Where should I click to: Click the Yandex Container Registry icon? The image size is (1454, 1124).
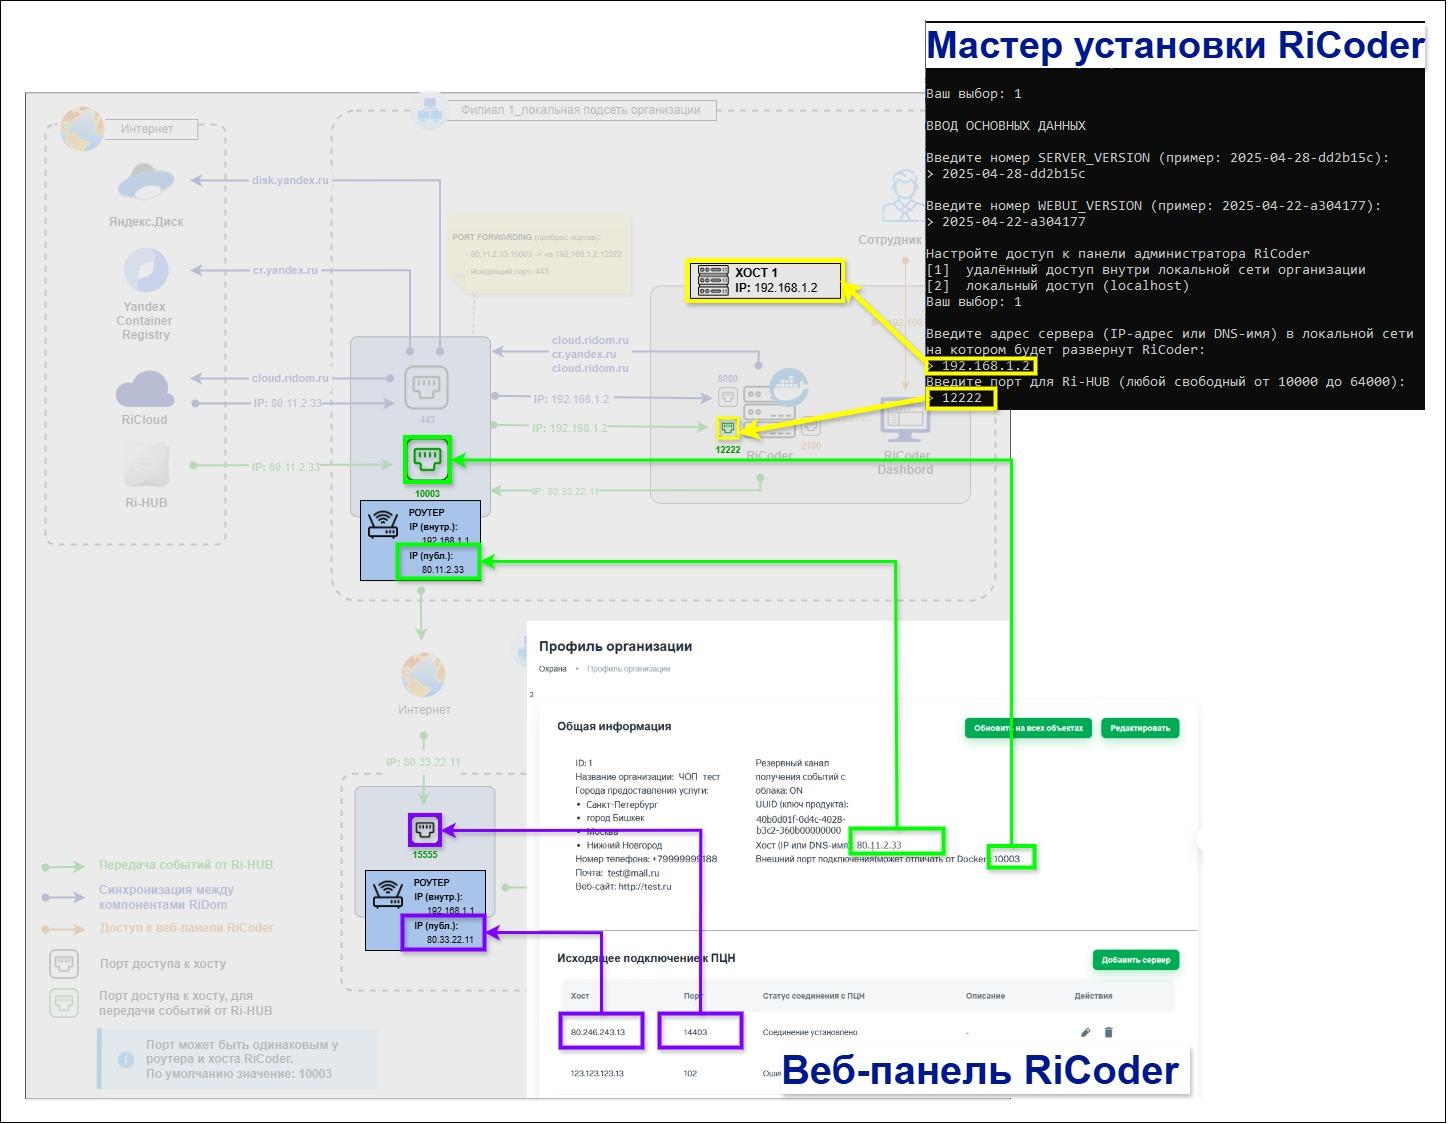pos(146,271)
